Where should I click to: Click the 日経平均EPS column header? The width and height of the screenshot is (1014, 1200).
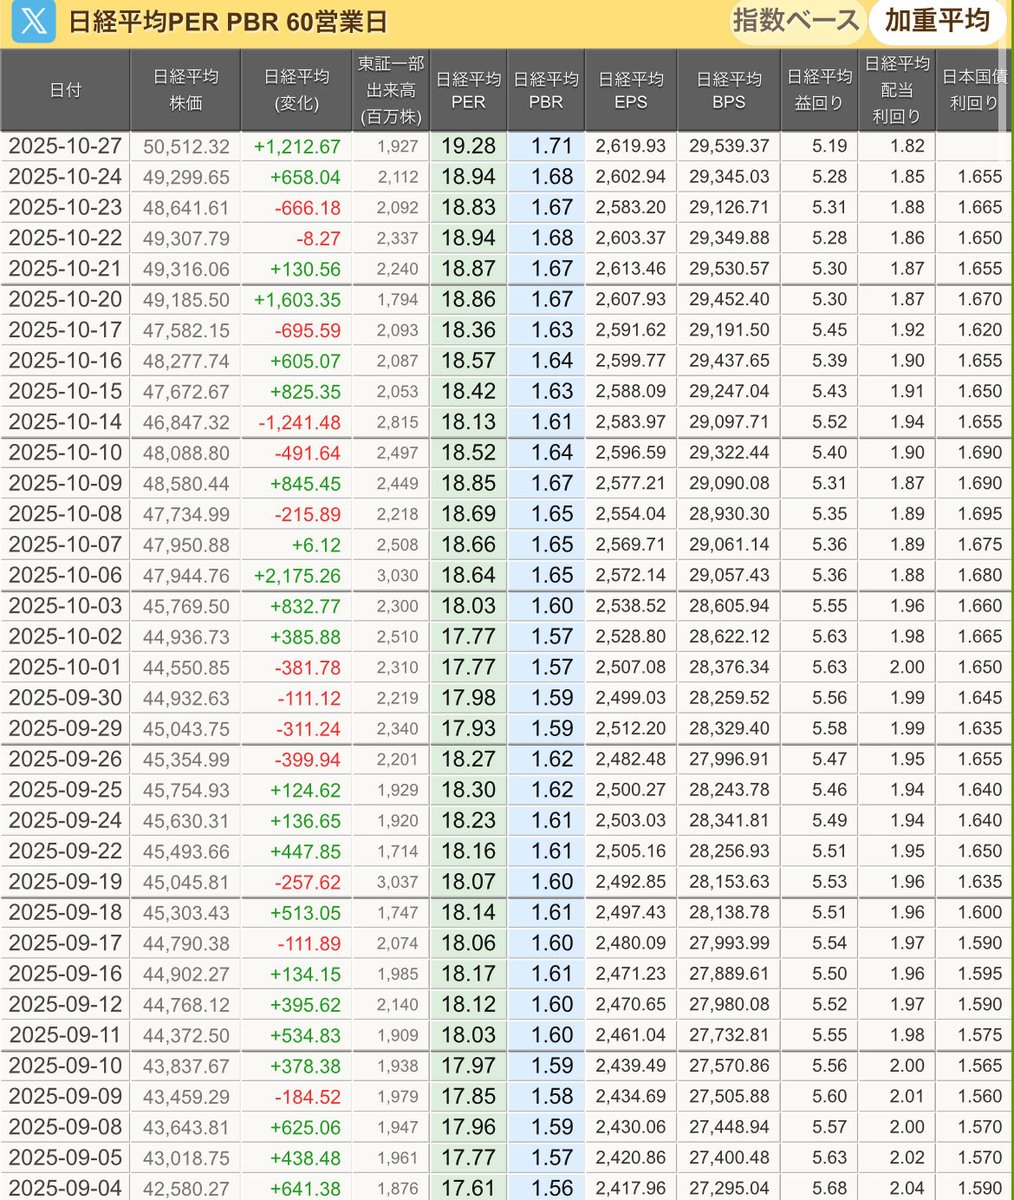coord(630,90)
